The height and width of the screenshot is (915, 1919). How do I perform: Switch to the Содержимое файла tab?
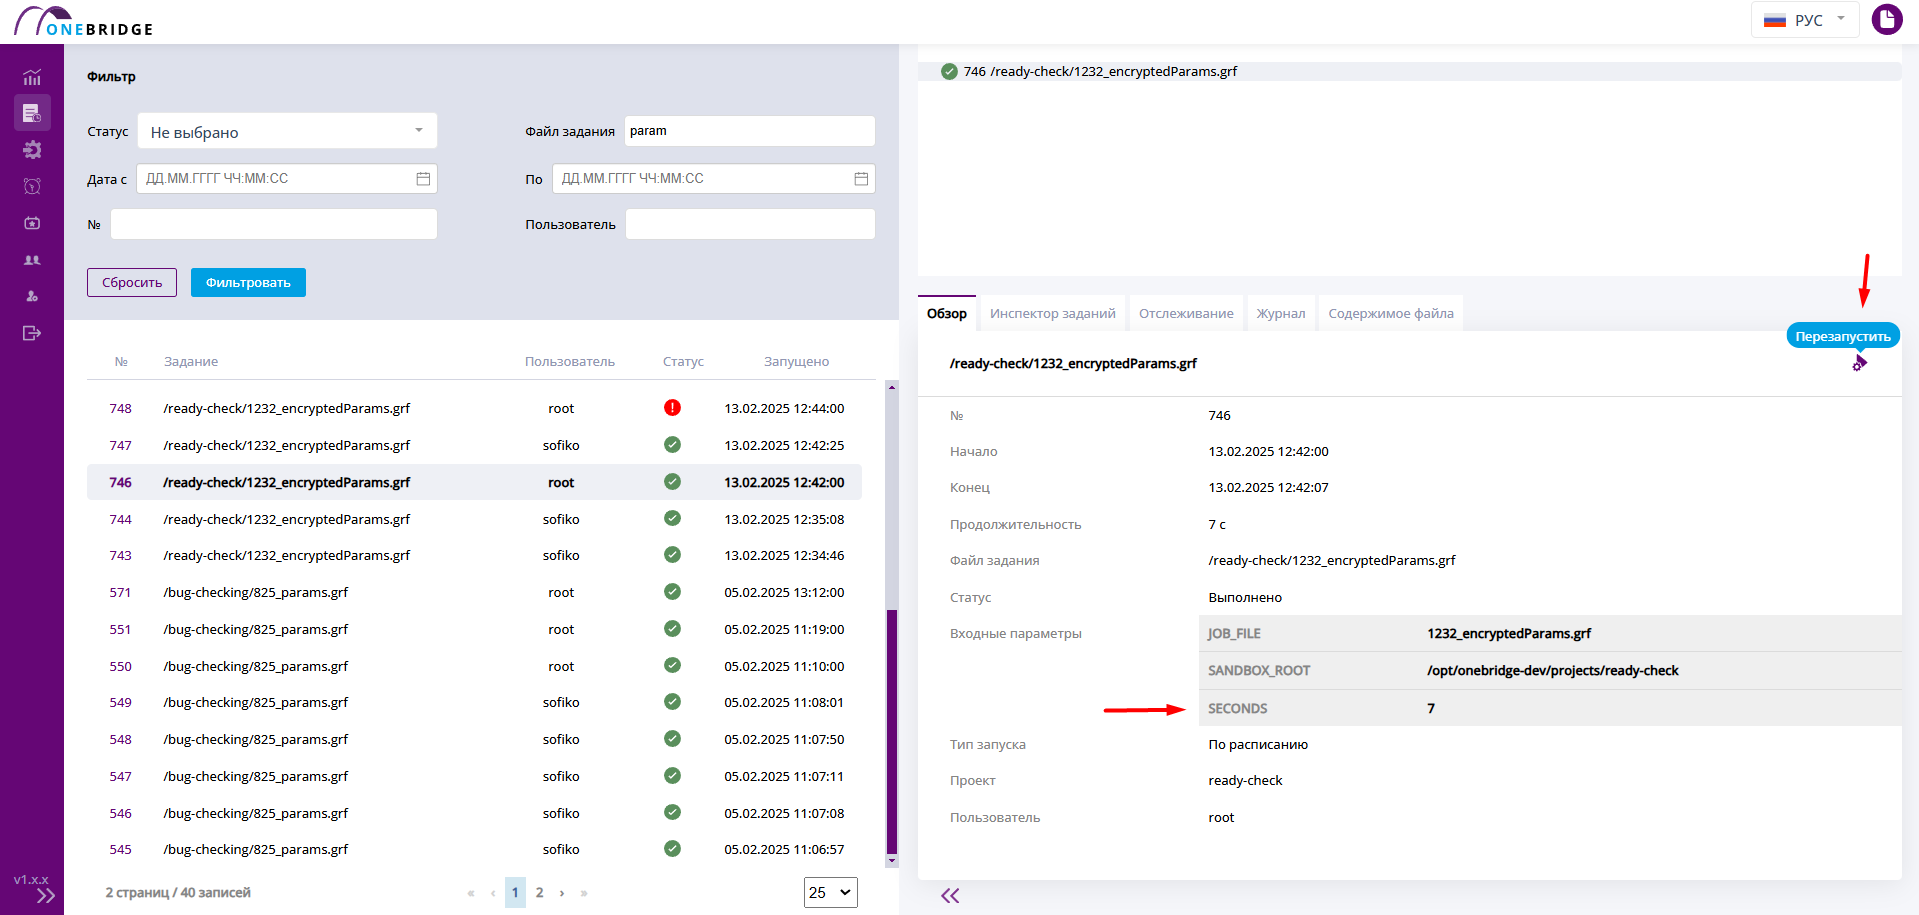click(1391, 313)
